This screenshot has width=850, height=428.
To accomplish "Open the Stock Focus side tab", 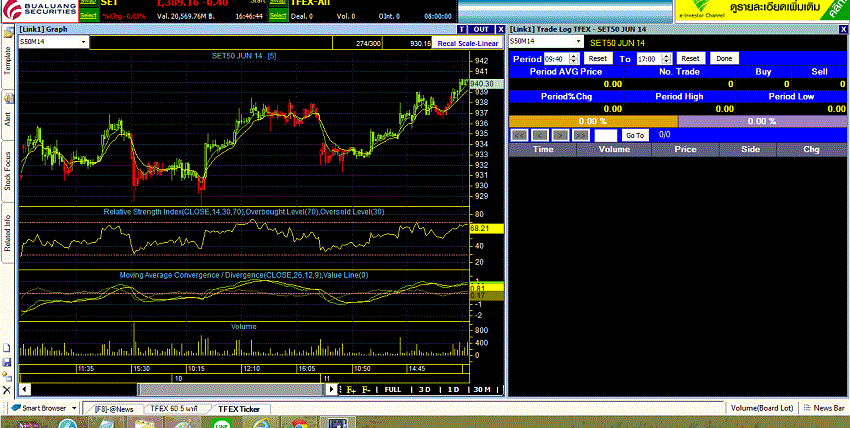I will (8, 172).
